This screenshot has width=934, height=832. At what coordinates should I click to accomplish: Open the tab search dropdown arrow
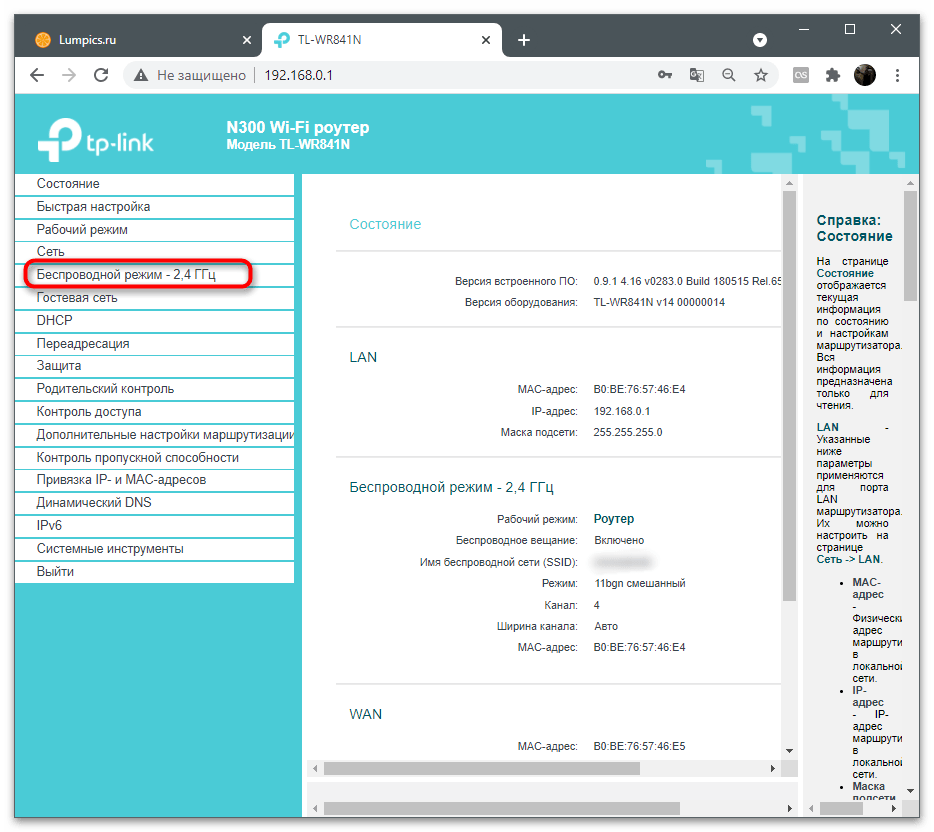pos(759,40)
